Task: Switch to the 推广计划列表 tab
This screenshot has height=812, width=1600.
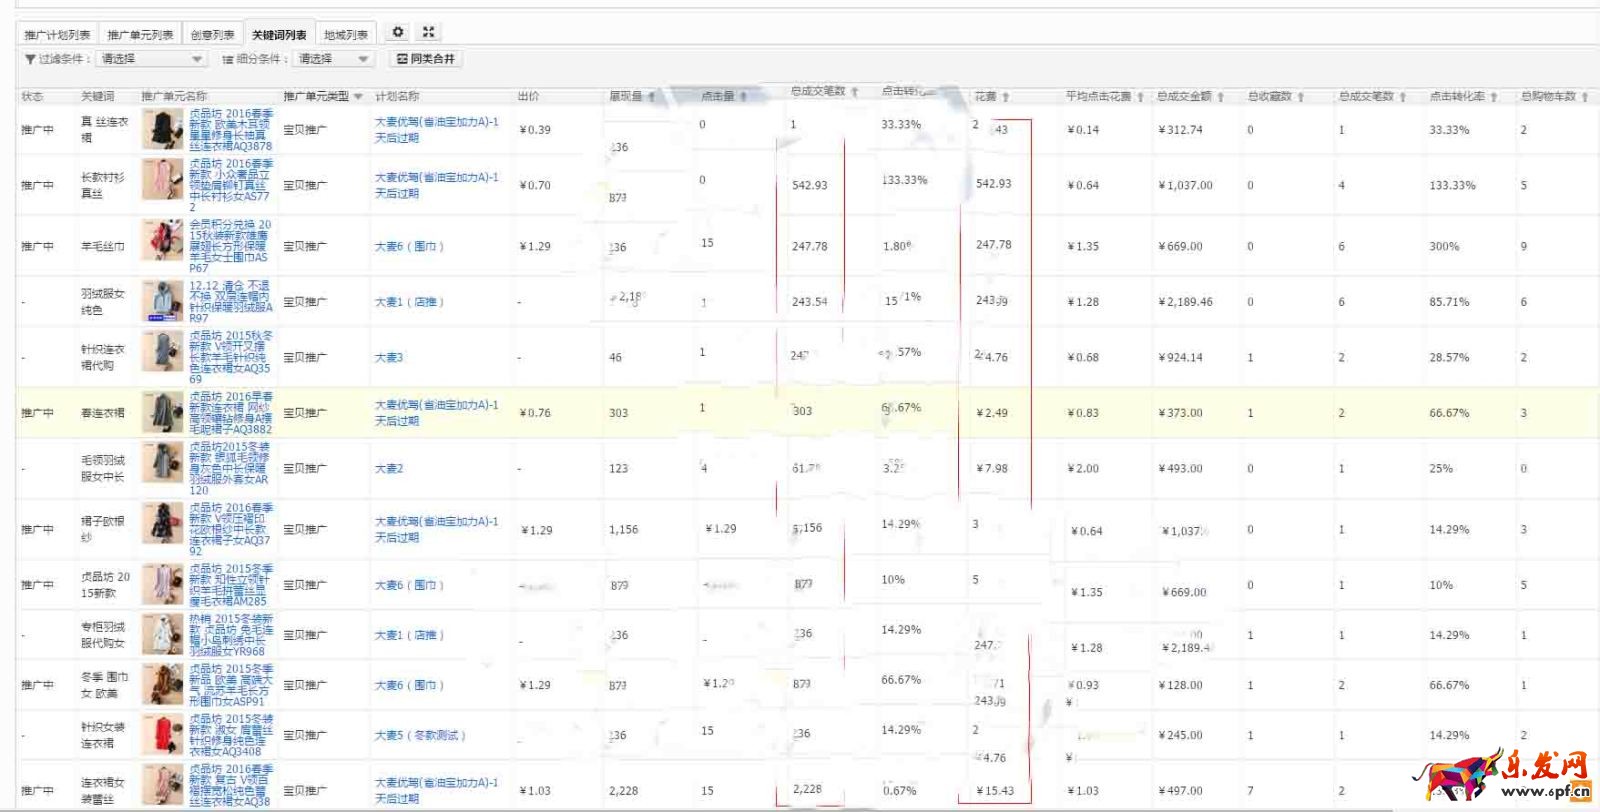Action: point(57,35)
